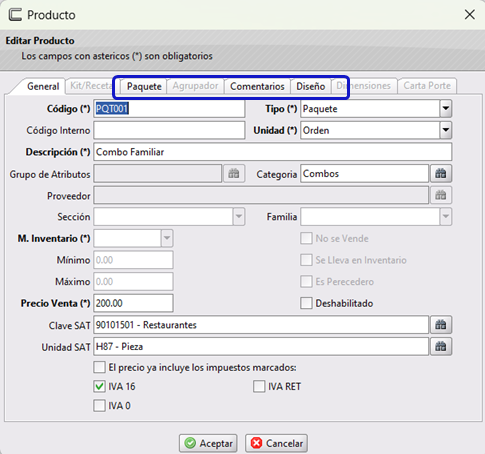Open the Dimensiones tab
This screenshot has height=454, width=485.
tap(363, 86)
